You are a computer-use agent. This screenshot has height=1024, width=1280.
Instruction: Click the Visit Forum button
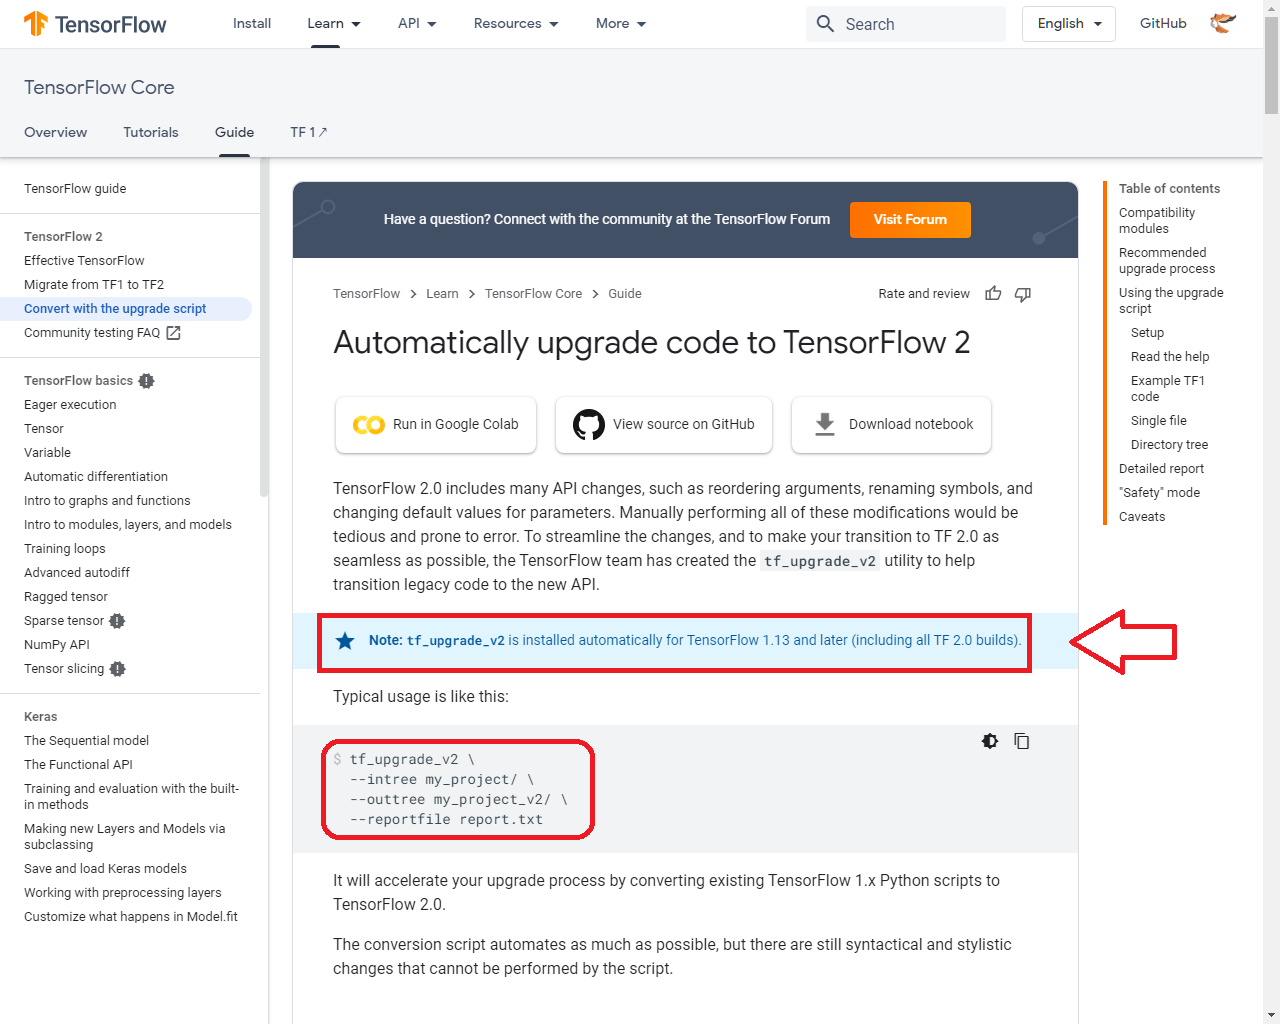point(910,220)
